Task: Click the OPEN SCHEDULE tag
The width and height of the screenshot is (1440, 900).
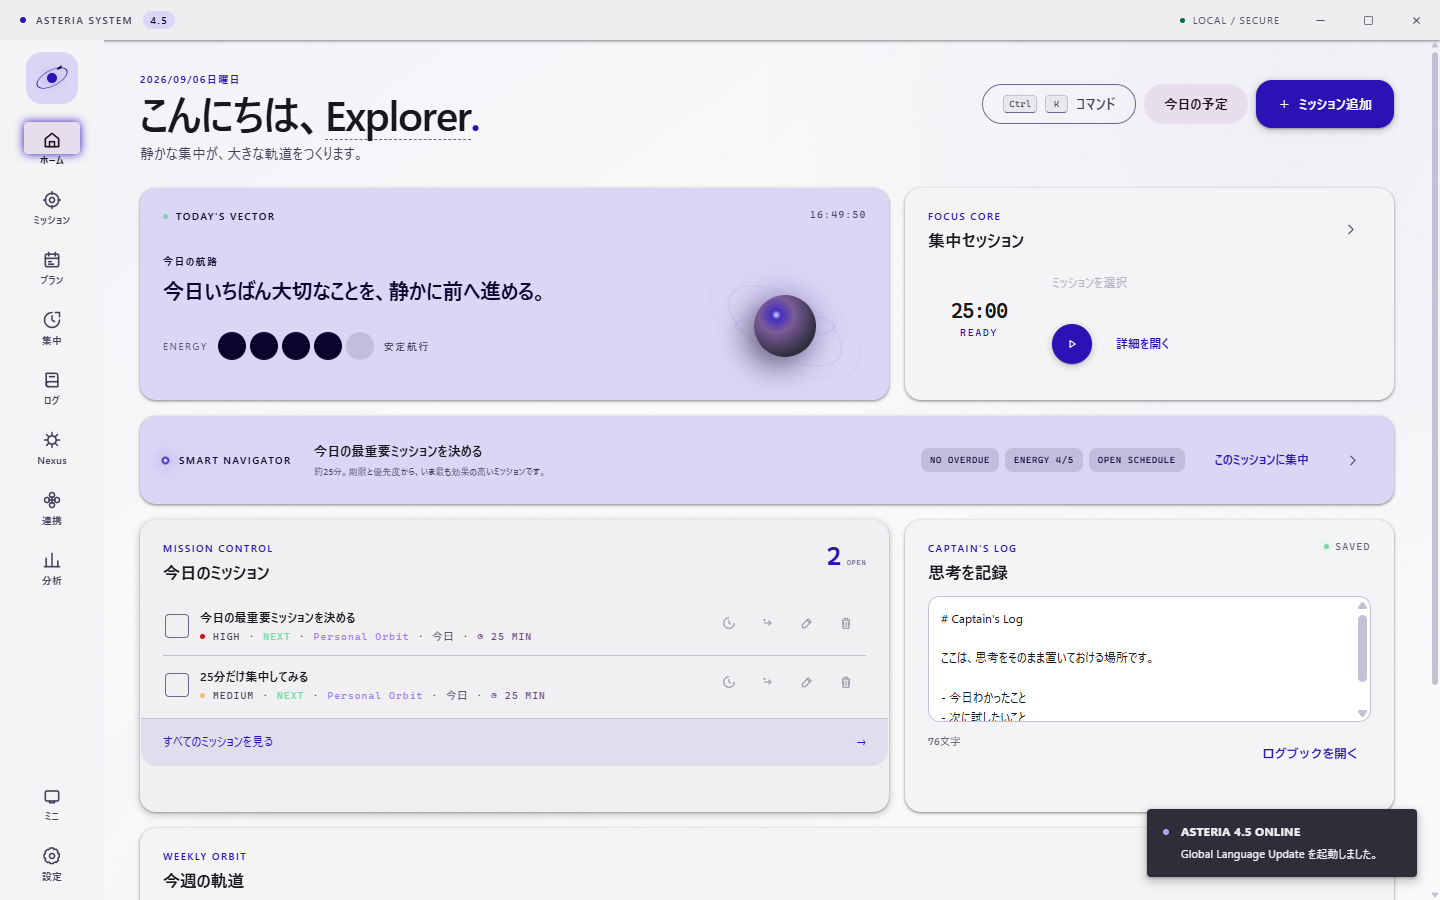Action: (1136, 460)
